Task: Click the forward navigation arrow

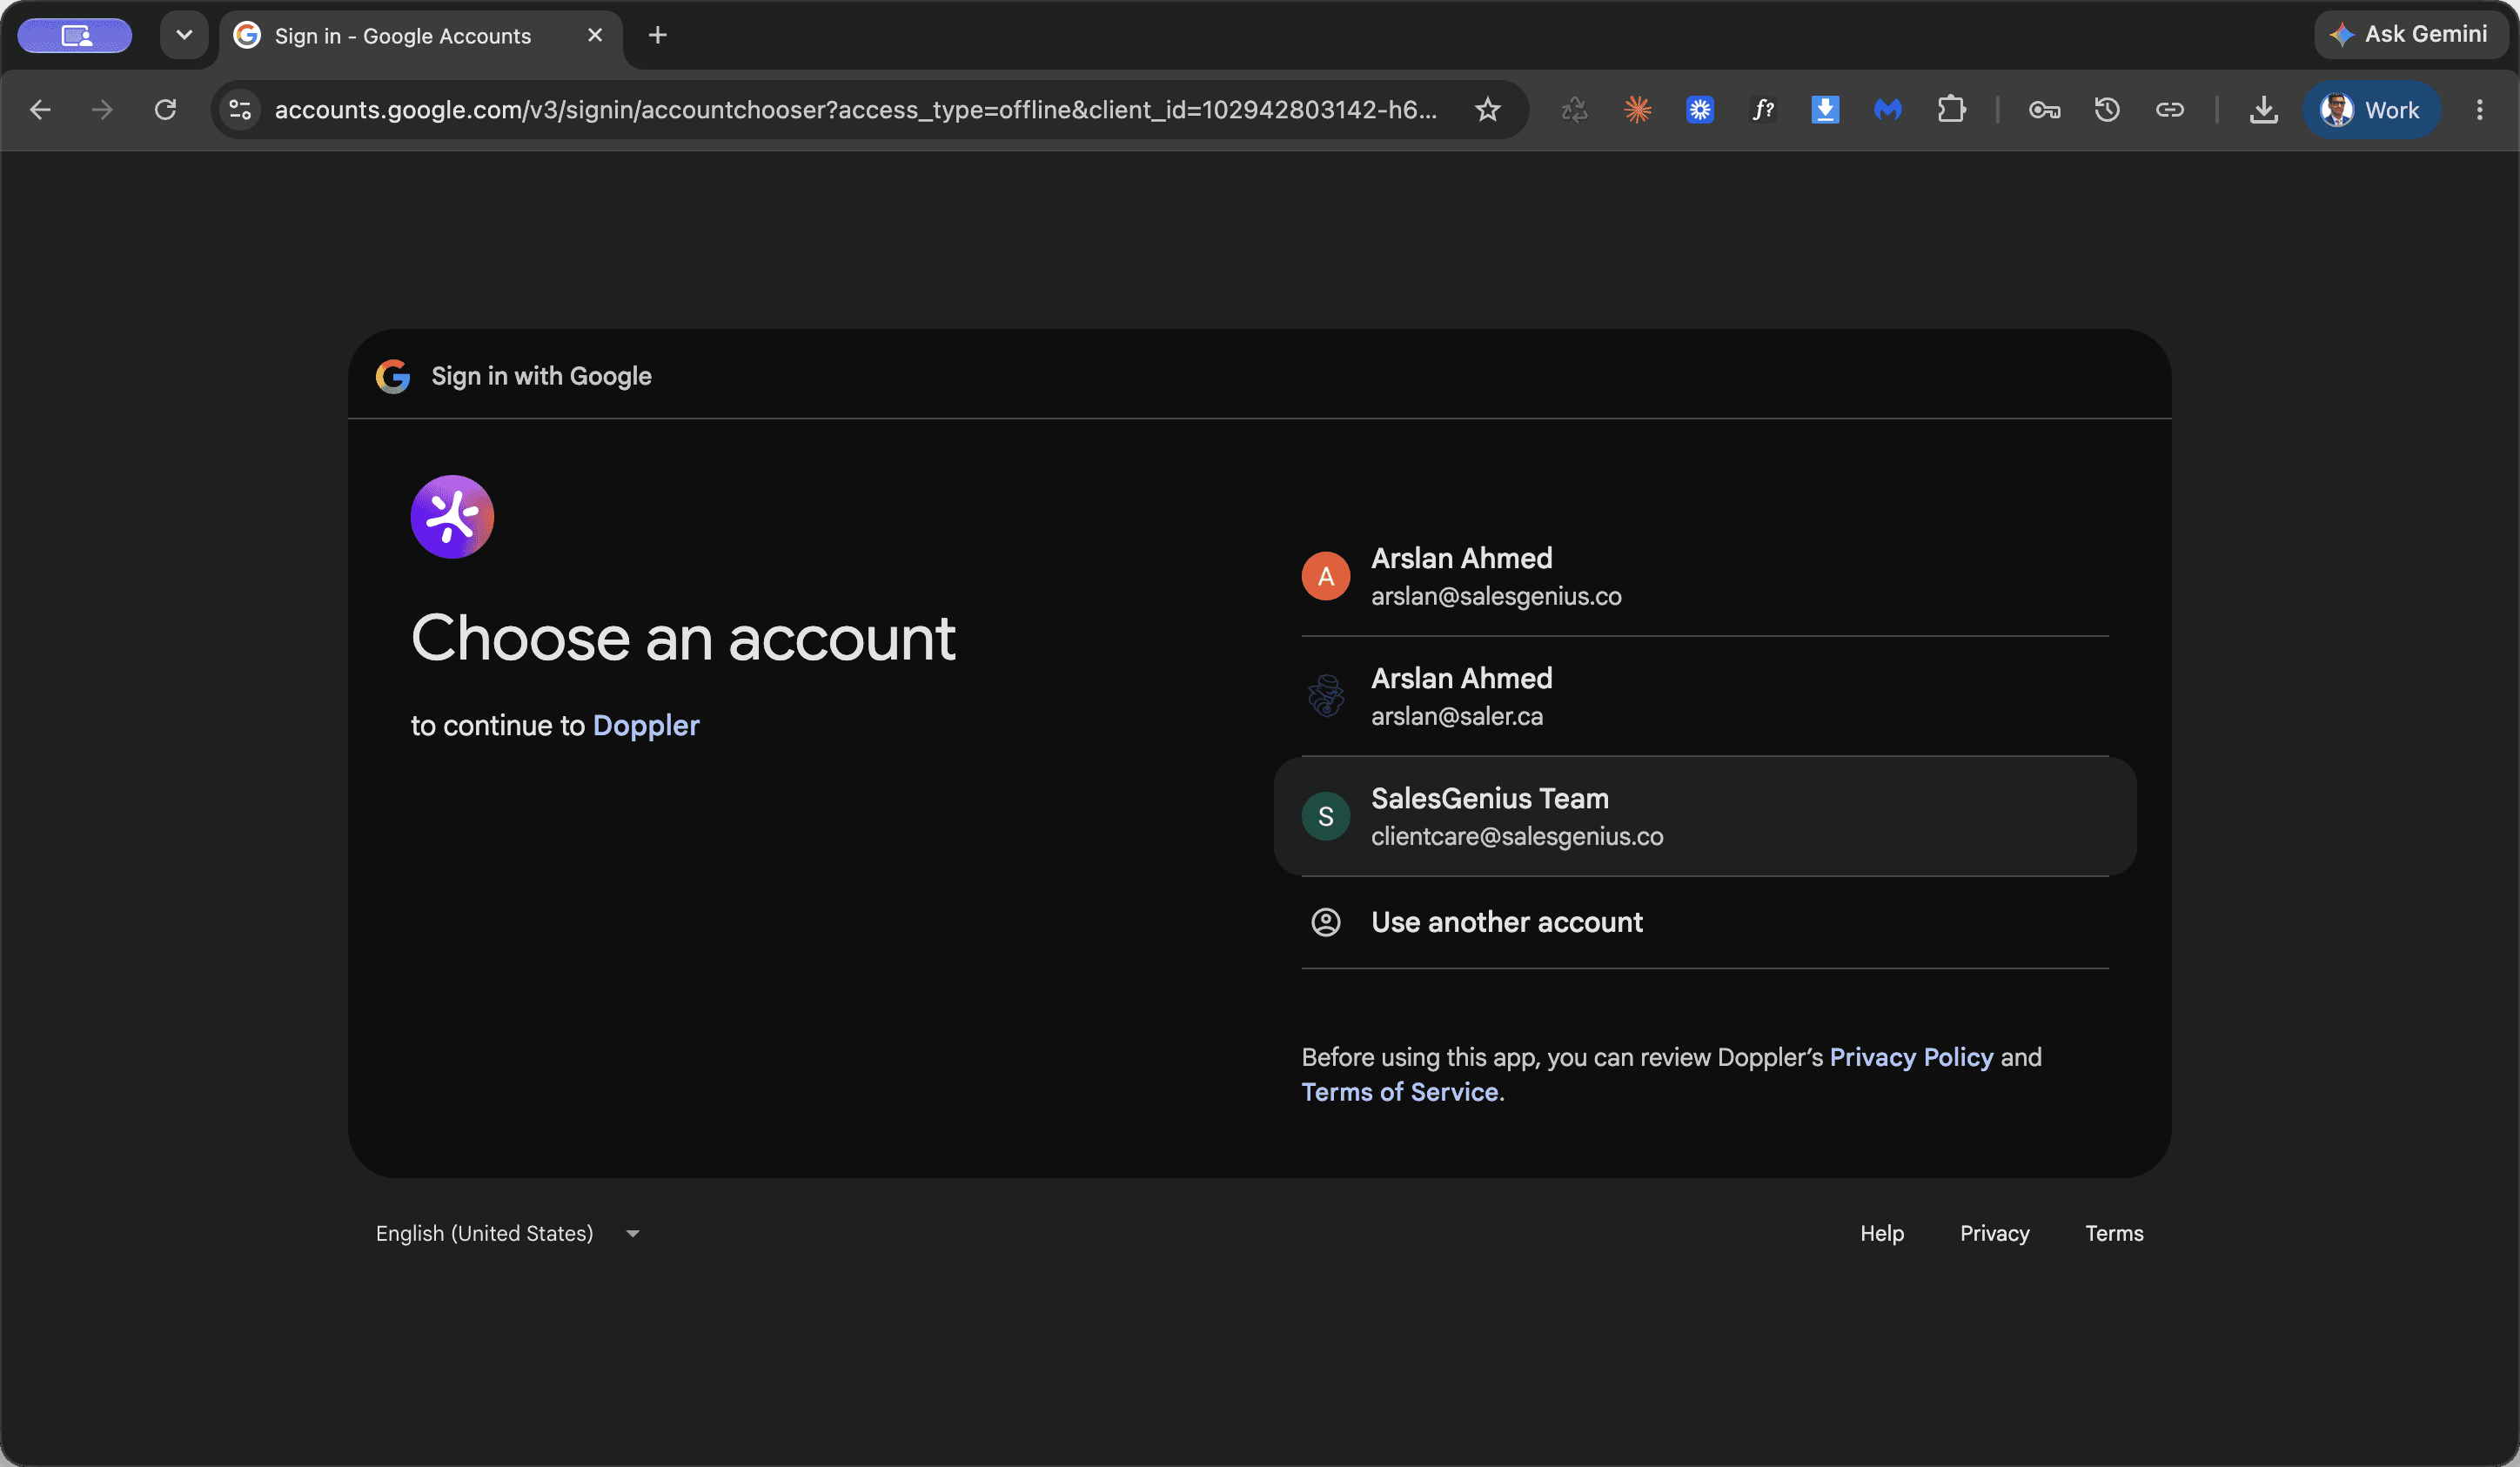Action: (x=102, y=110)
